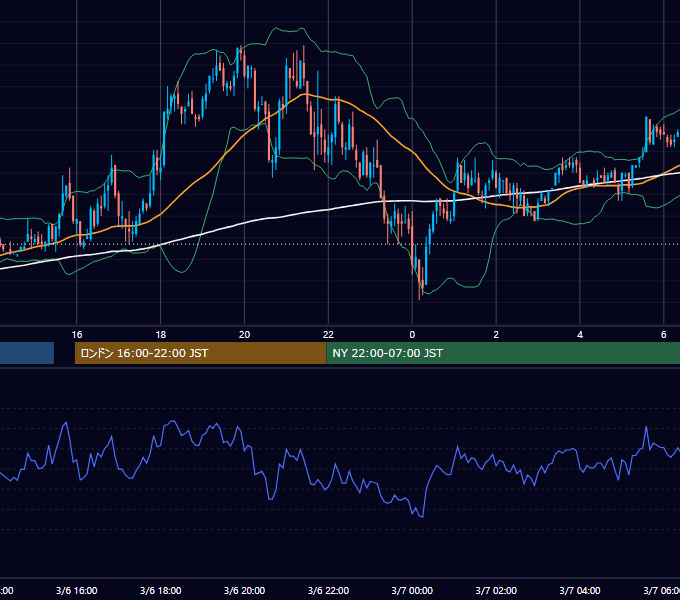Click the 16 hour label on chart axis
Viewport: 680px width, 600px height.
coord(77,335)
